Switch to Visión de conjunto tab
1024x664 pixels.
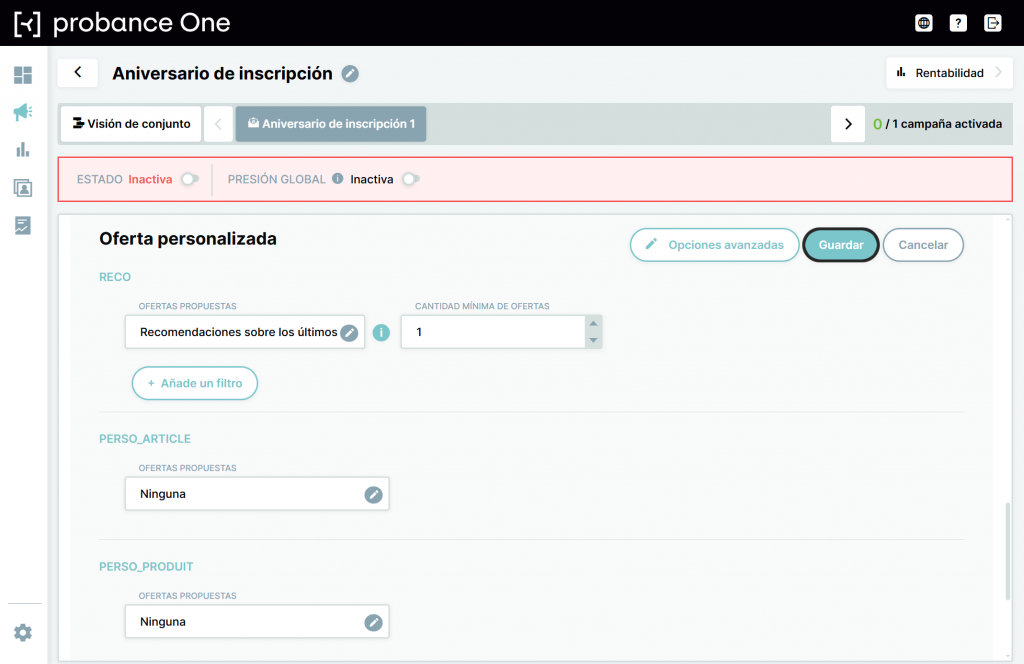click(131, 124)
